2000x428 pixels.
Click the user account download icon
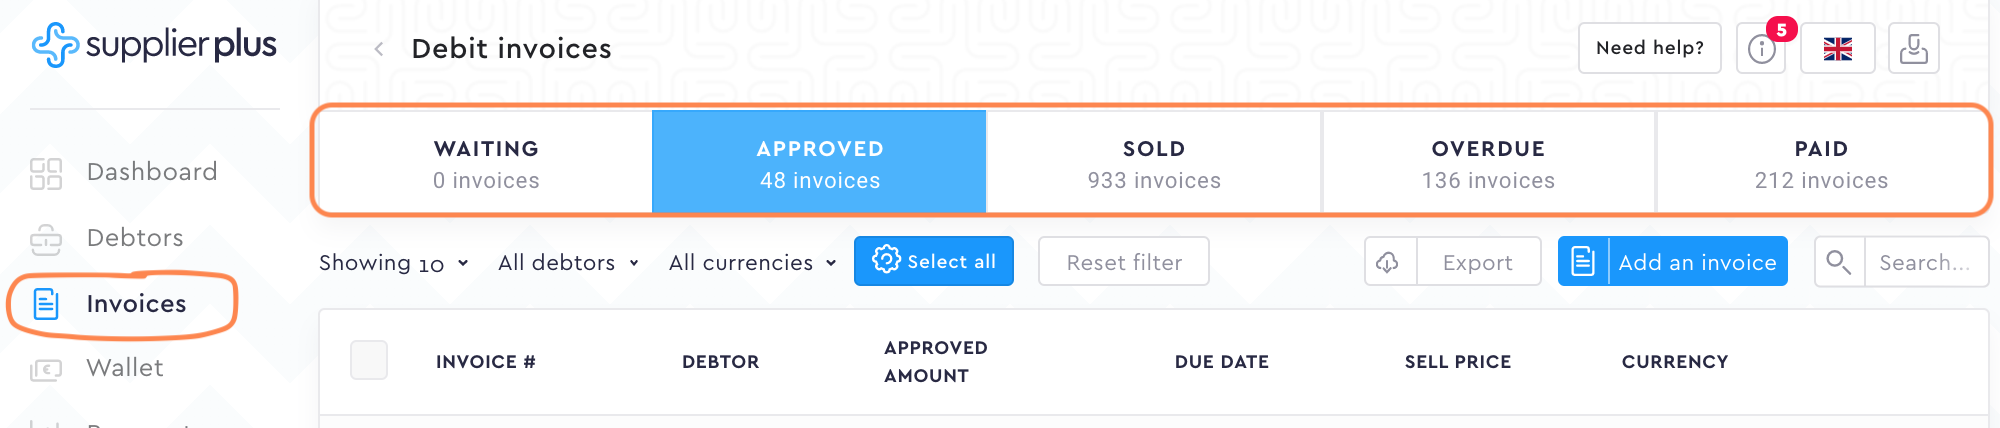(1913, 49)
